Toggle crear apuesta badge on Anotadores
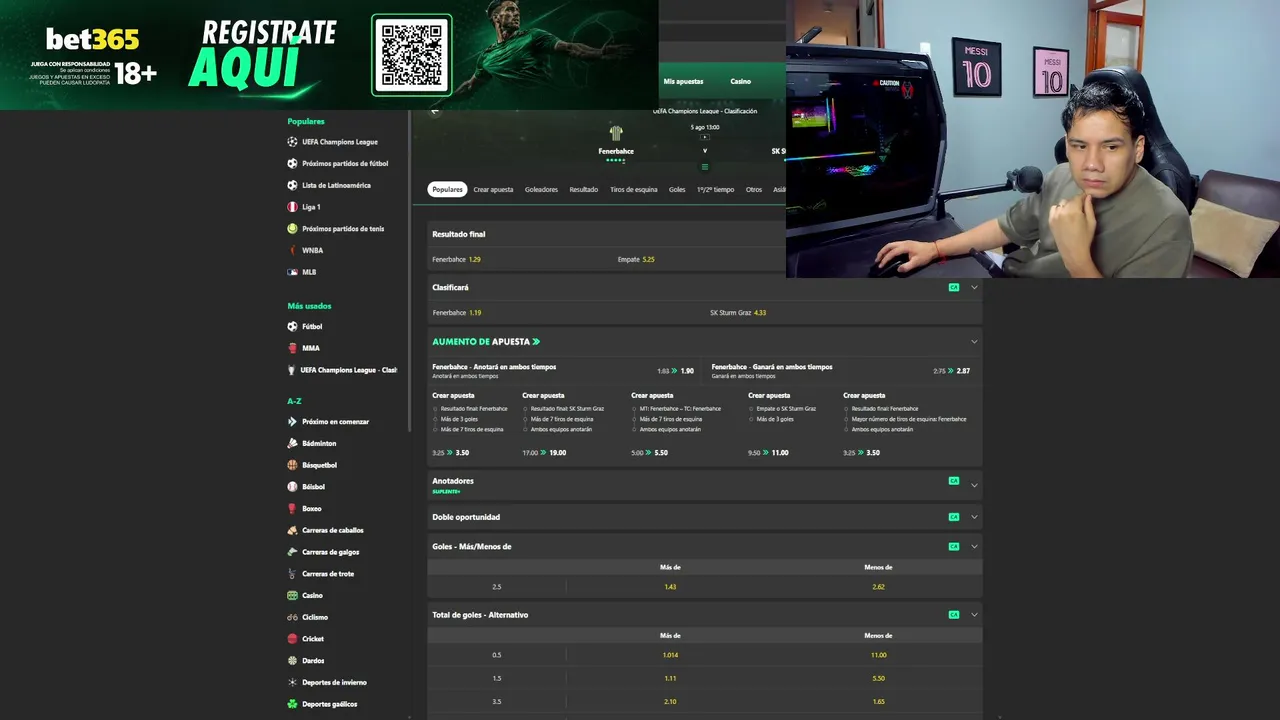The height and width of the screenshot is (720, 1280). (x=954, y=481)
